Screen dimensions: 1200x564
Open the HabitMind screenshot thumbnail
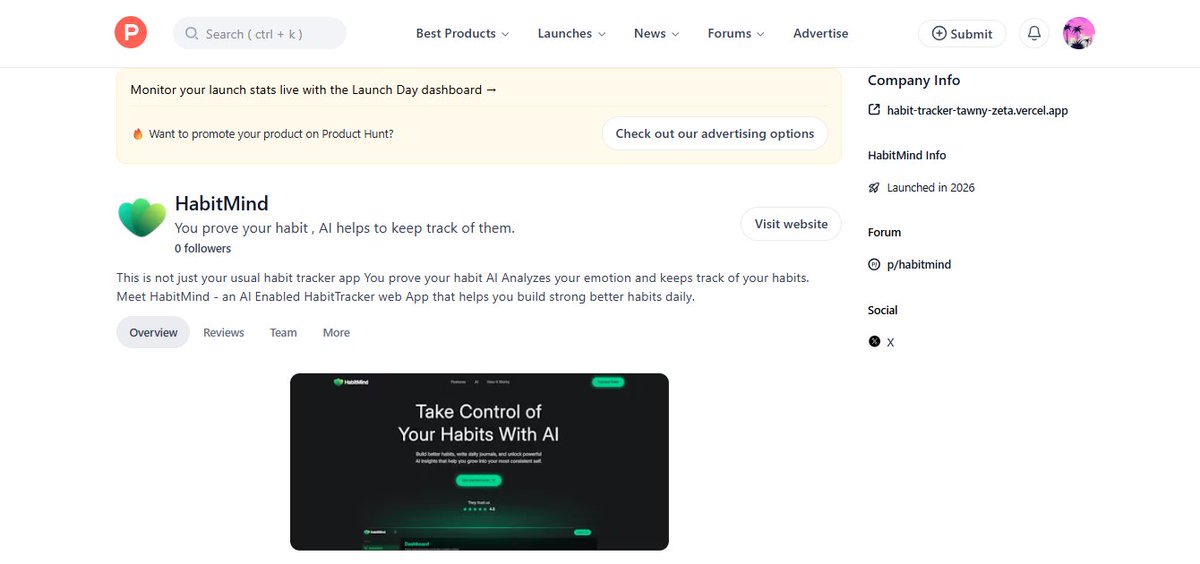coord(479,462)
